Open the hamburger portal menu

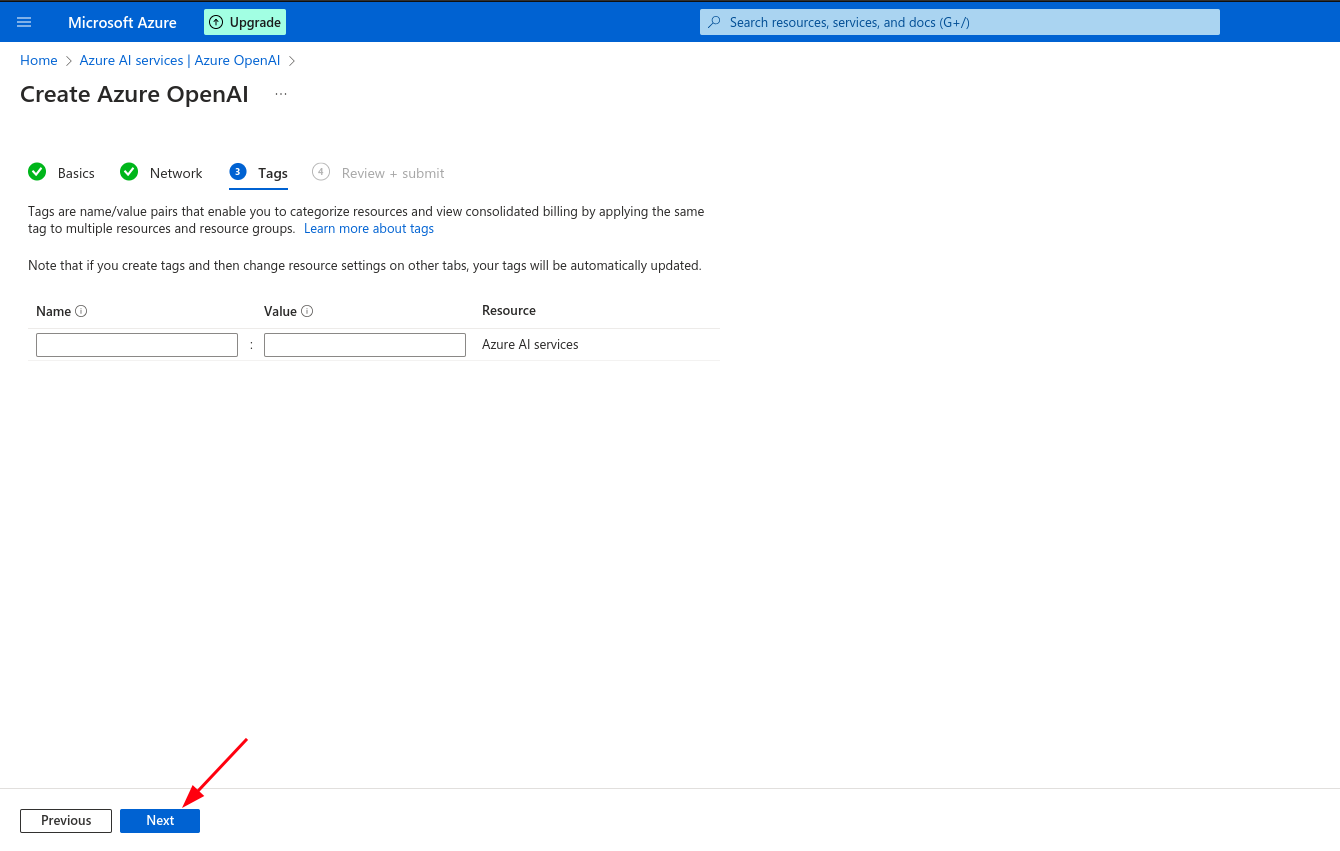point(24,22)
